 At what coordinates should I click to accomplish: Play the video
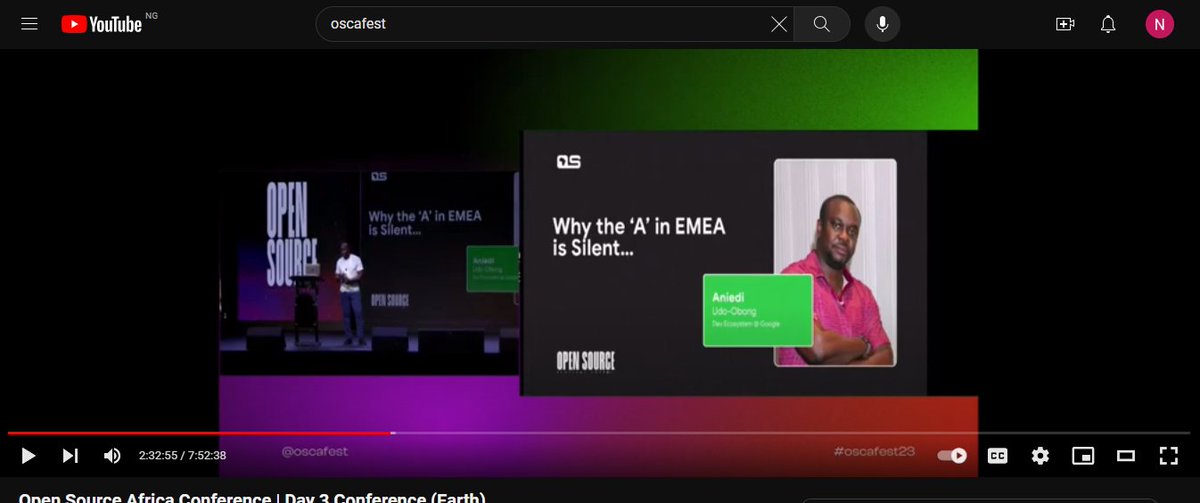(29, 456)
